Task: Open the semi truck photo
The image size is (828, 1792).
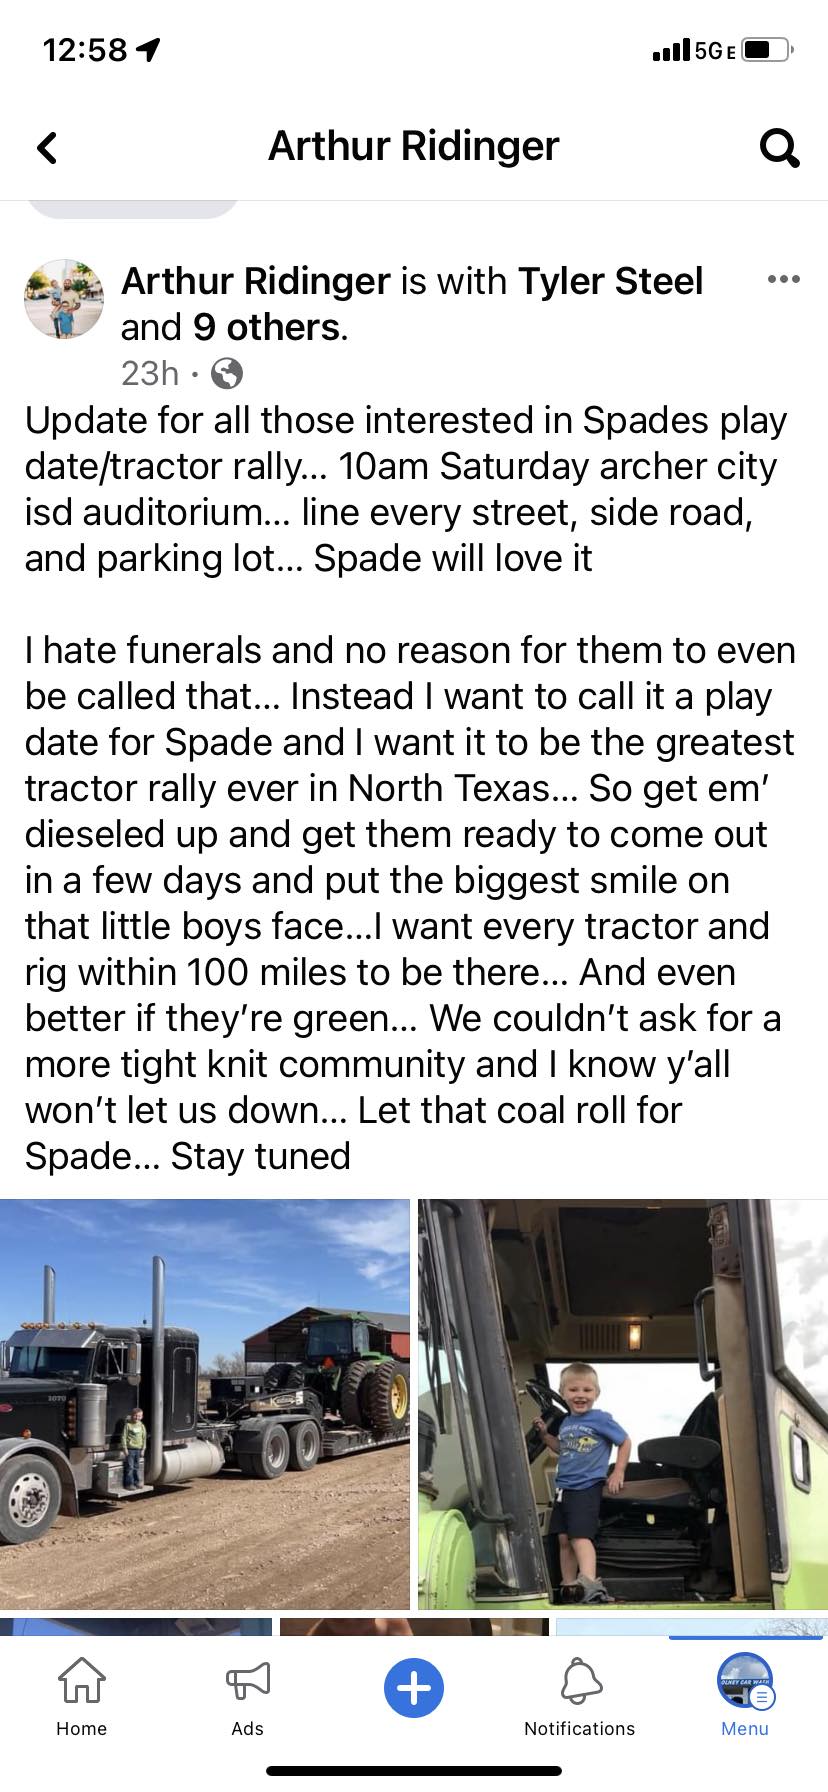Action: tap(205, 1404)
